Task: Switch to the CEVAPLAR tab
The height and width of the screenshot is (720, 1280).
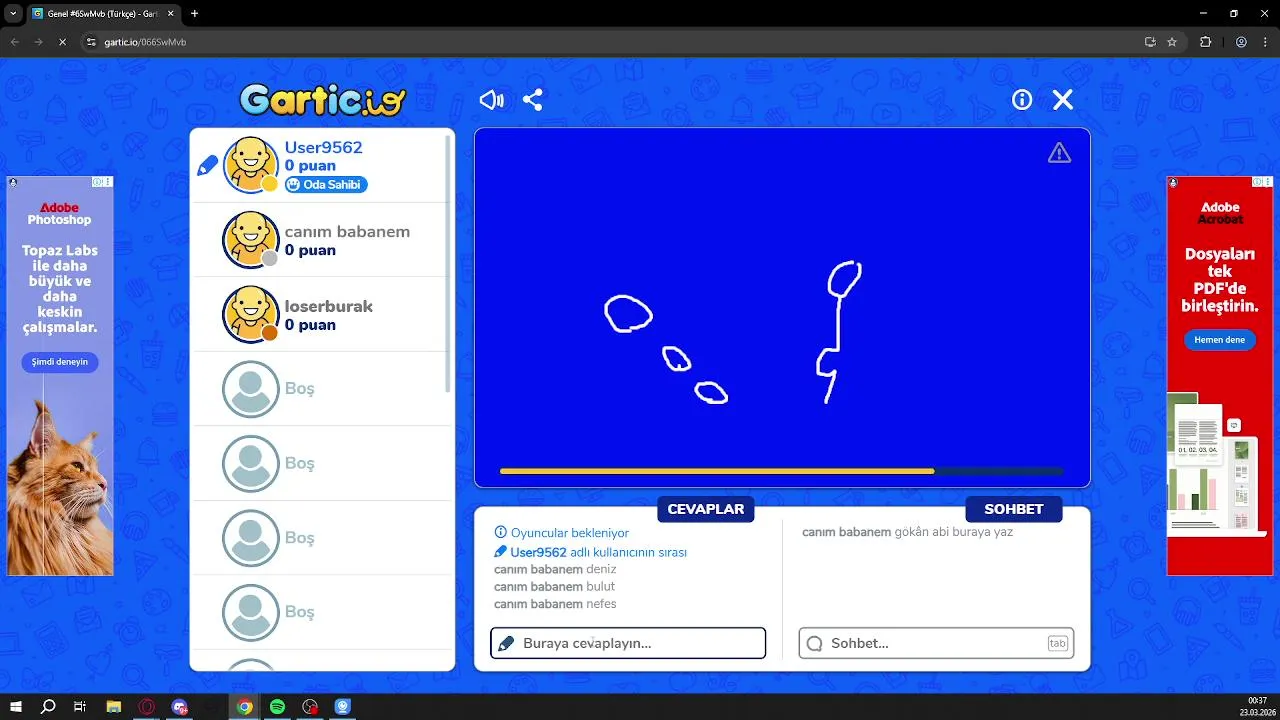Action: pos(706,509)
